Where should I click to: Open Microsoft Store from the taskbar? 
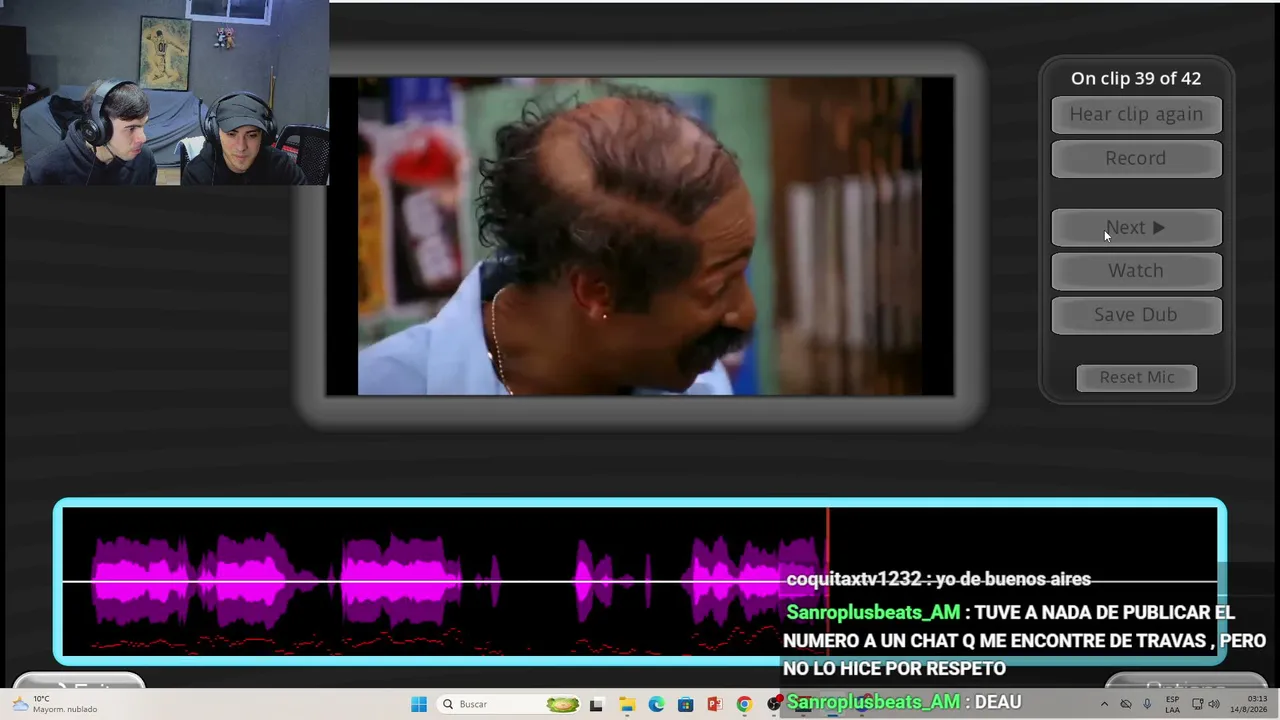tap(685, 704)
